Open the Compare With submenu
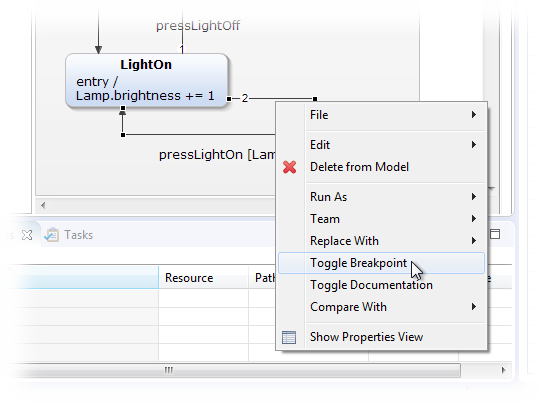The image size is (546, 403). [x=381, y=307]
